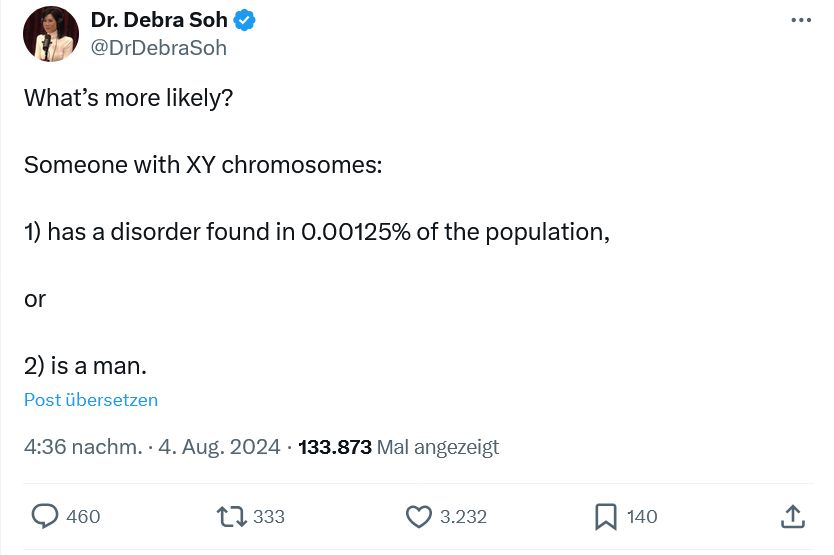This screenshot has height=555, width=834.
Task: Click the 460 replies count
Action: click(x=83, y=516)
